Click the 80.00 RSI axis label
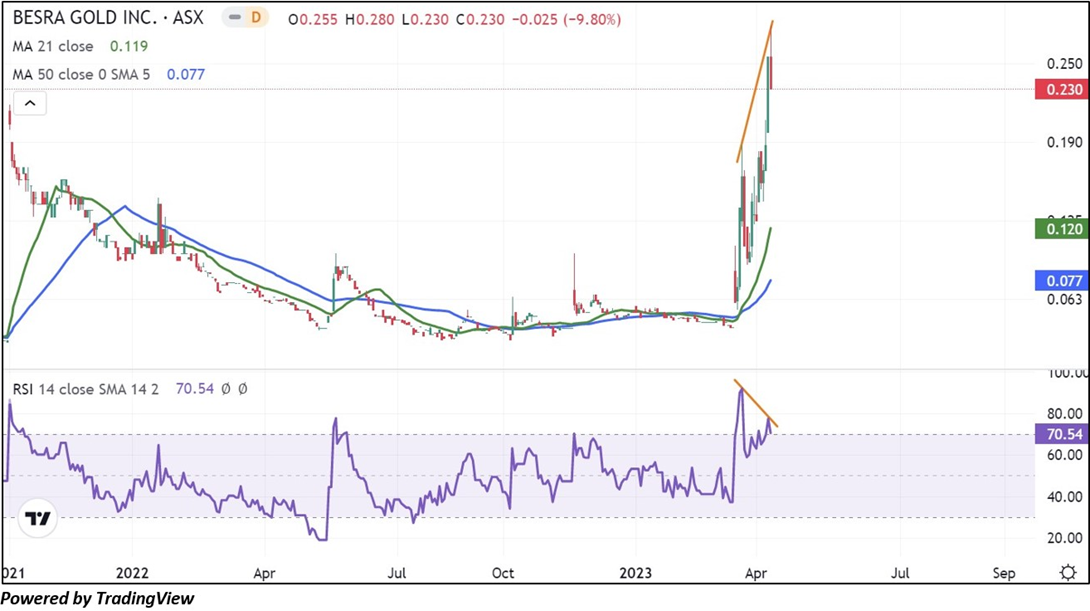The image size is (1090, 611). (1064, 414)
